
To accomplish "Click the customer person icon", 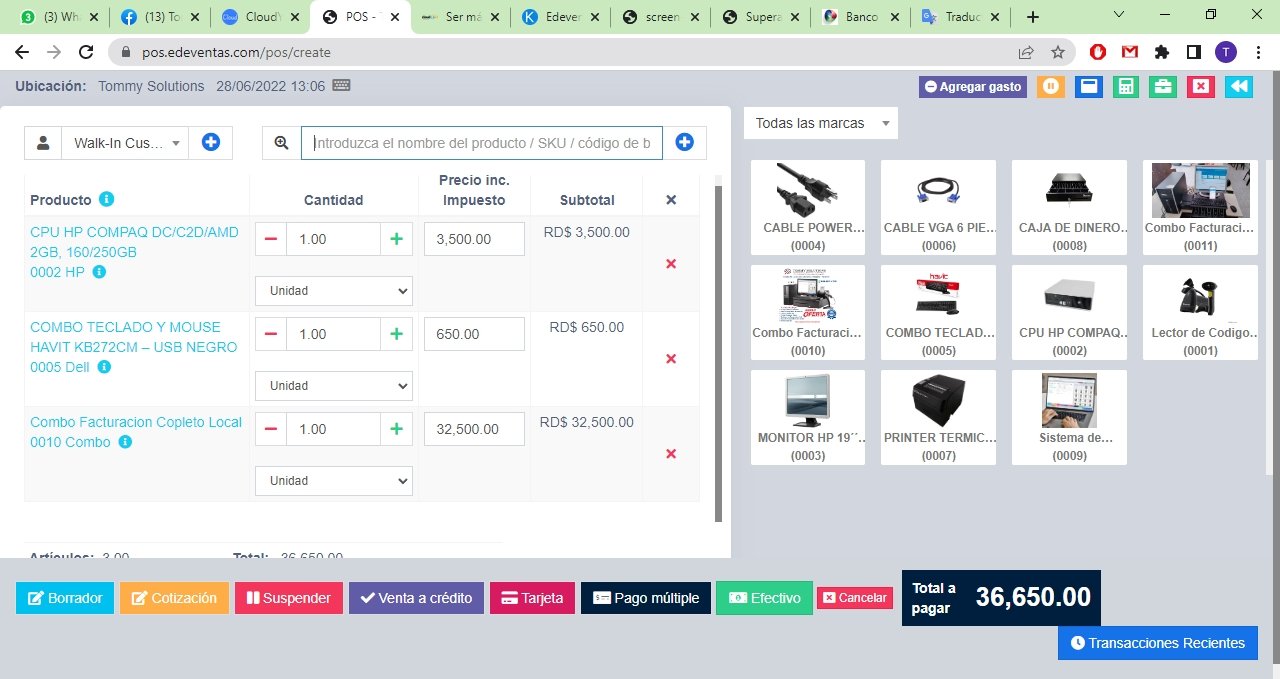I will (43, 143).
